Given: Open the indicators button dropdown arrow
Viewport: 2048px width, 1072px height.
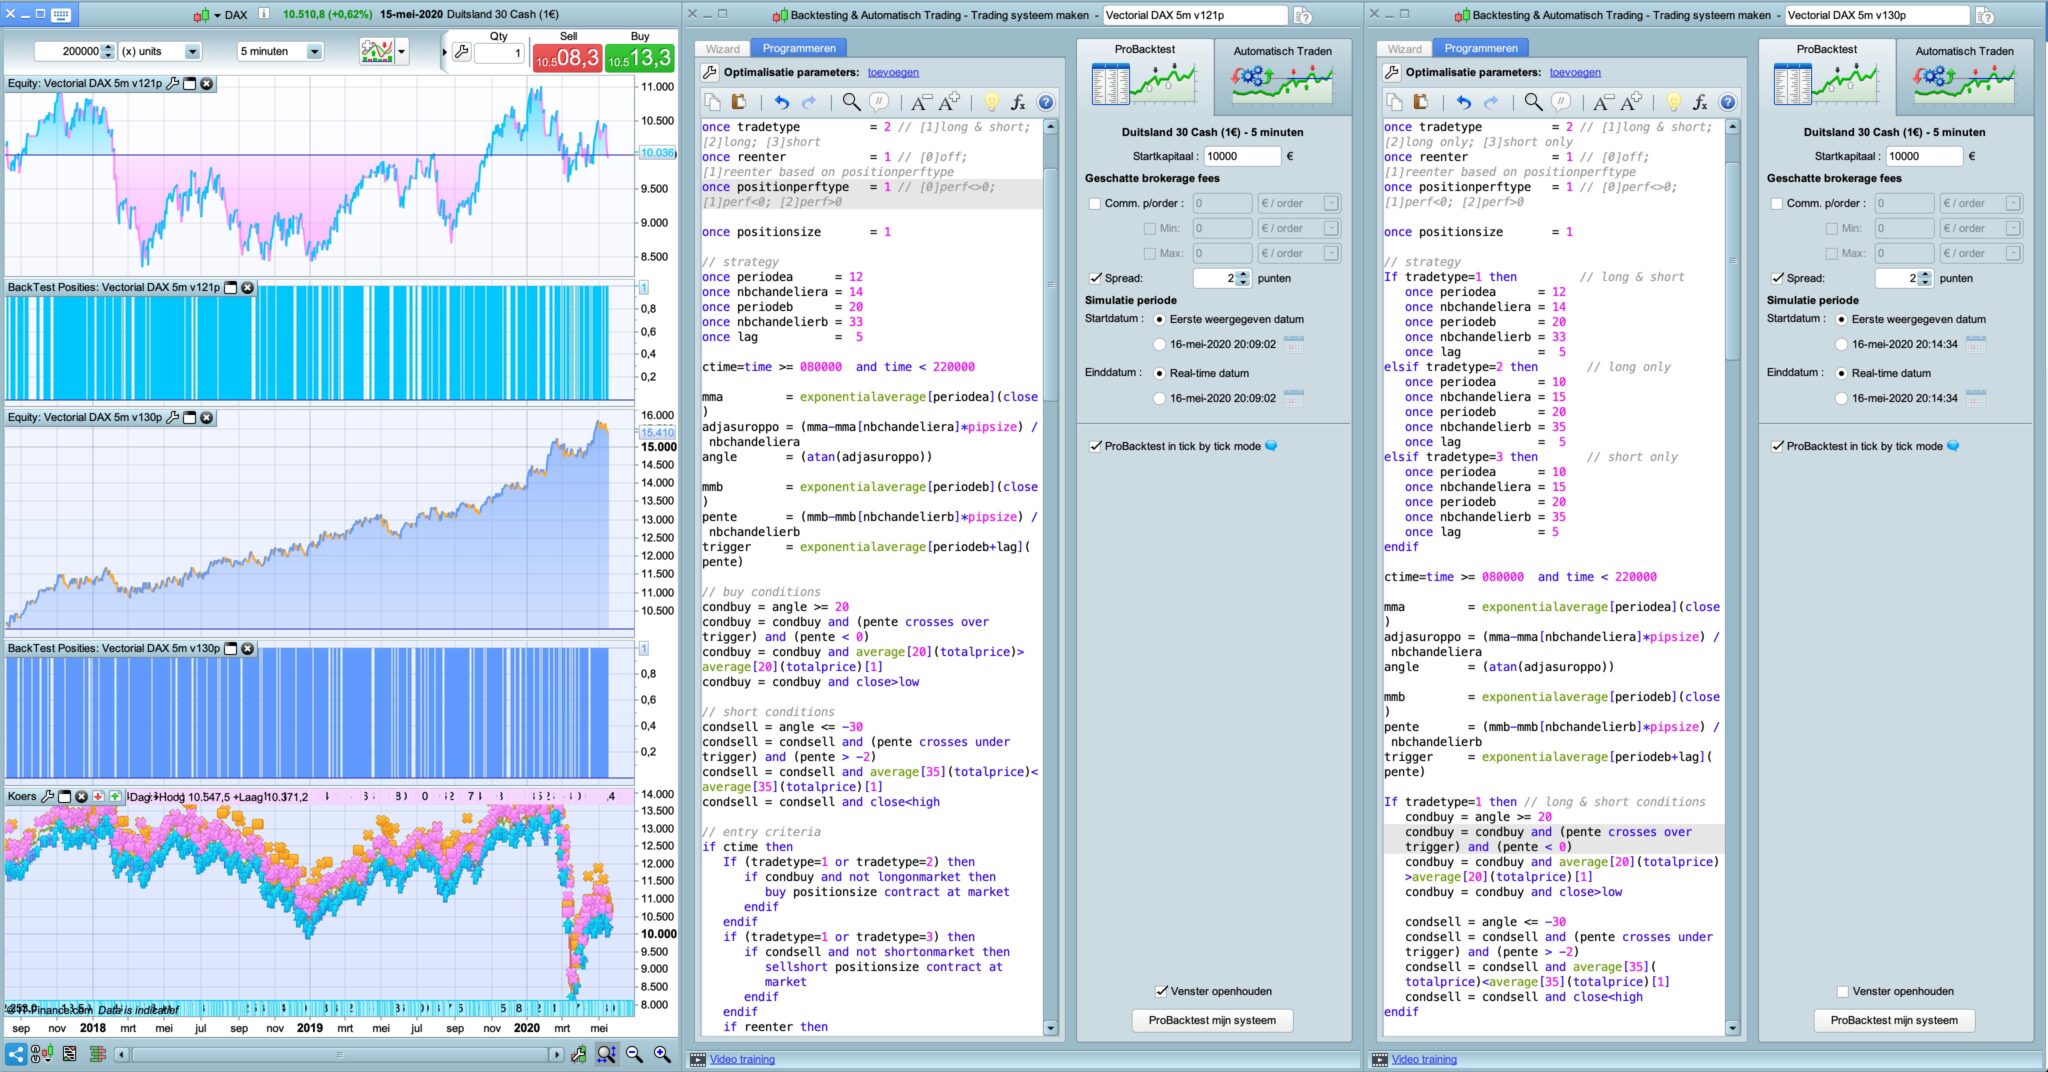Looking at the screenshot, I should pos(402,51).
